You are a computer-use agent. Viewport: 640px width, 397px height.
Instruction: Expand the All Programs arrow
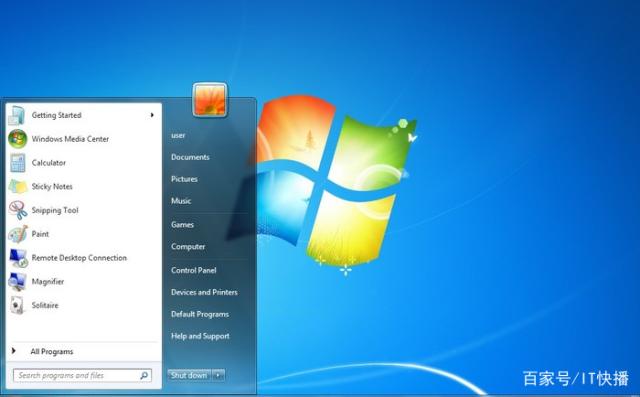click(x=13, y=351)
